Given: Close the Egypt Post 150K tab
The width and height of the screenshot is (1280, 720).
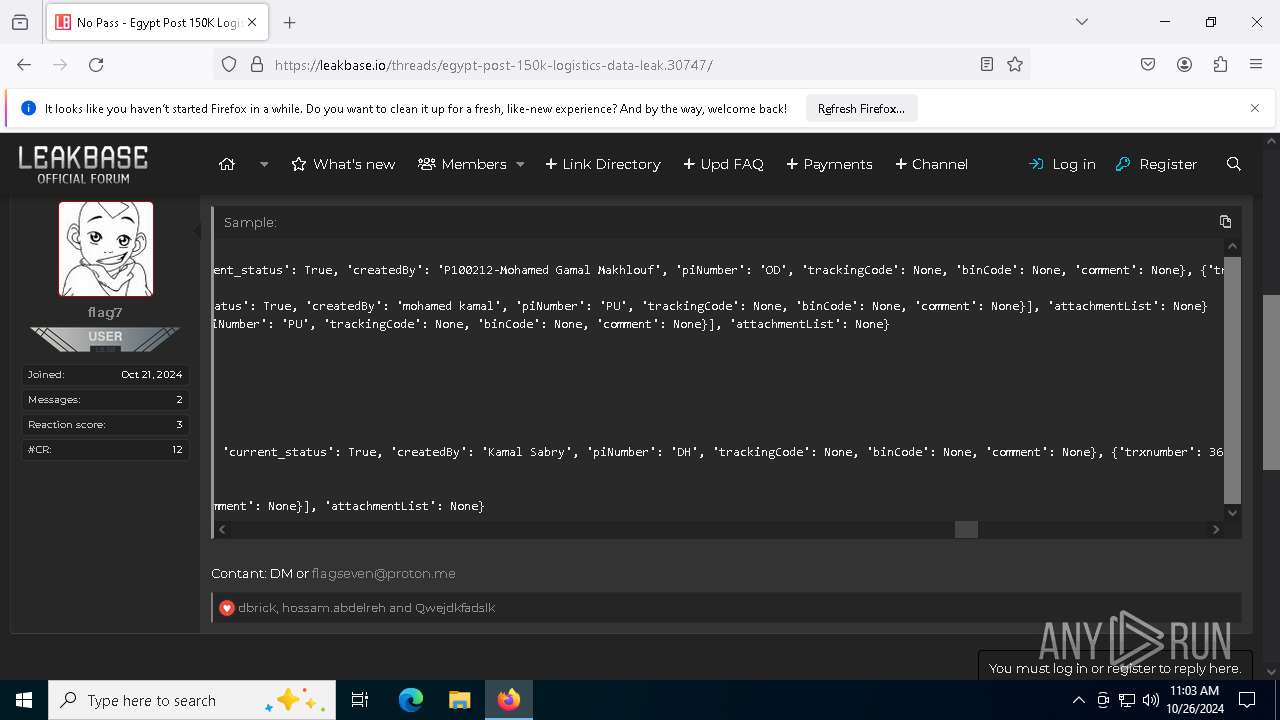Looking at the screenshot, I should 252,22.
